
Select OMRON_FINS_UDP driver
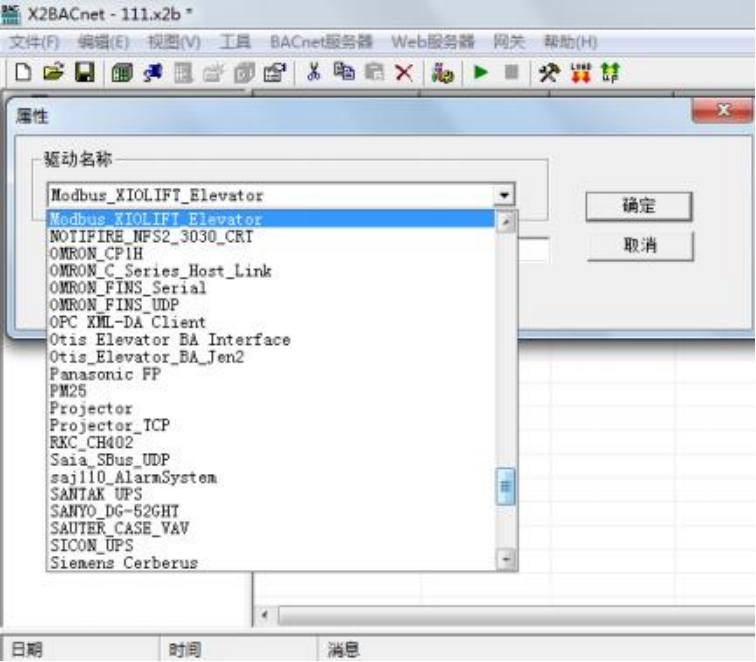pyautogui.click(x=271, y=305)
